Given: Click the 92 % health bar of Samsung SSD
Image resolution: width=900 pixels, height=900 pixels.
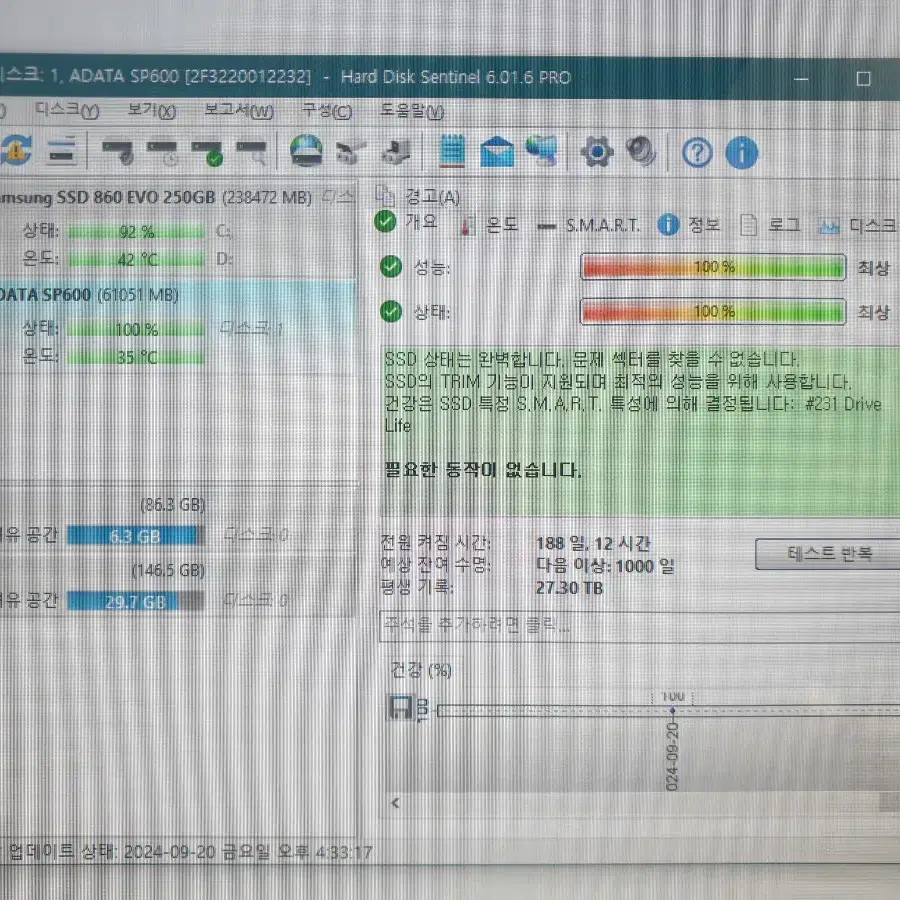Looking at the screenshot, I should [x=137, y=232].
